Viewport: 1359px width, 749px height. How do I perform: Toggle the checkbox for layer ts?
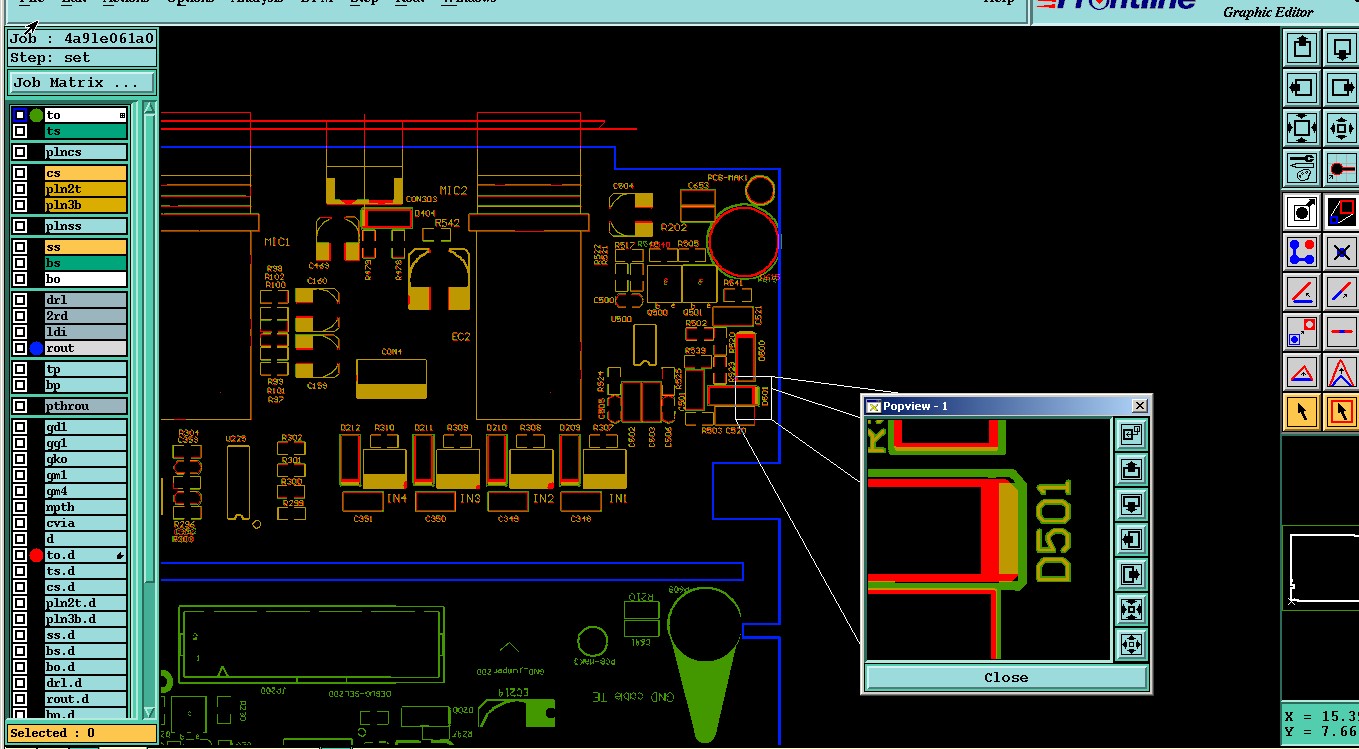click(20, 131)
